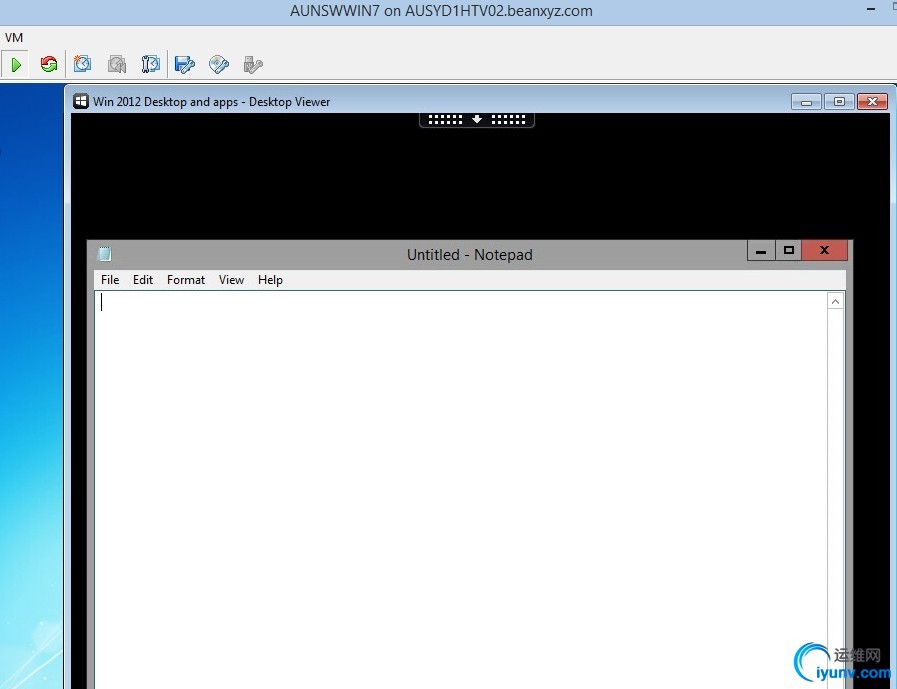897x689 pixels.
Task: Click the red-green Reset VM icon
Action: [x=49, y=64]
